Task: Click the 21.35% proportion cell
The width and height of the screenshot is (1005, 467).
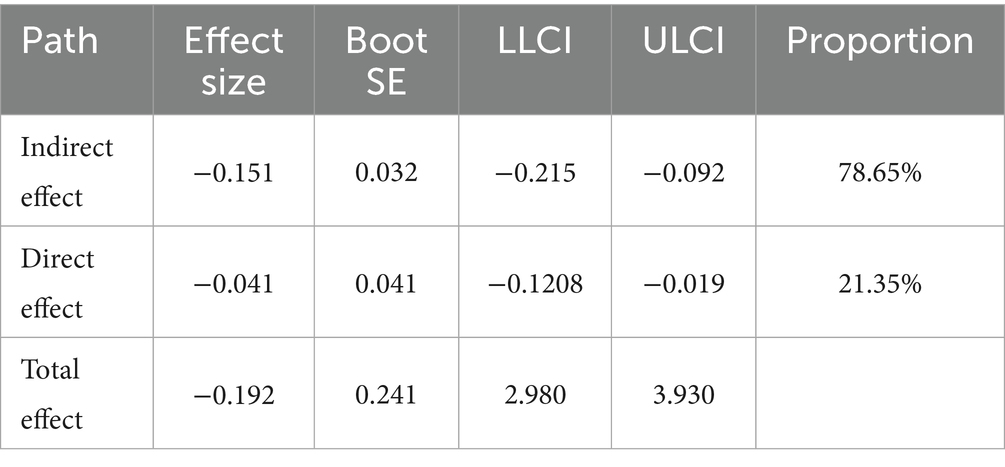Action: point(879,283)
